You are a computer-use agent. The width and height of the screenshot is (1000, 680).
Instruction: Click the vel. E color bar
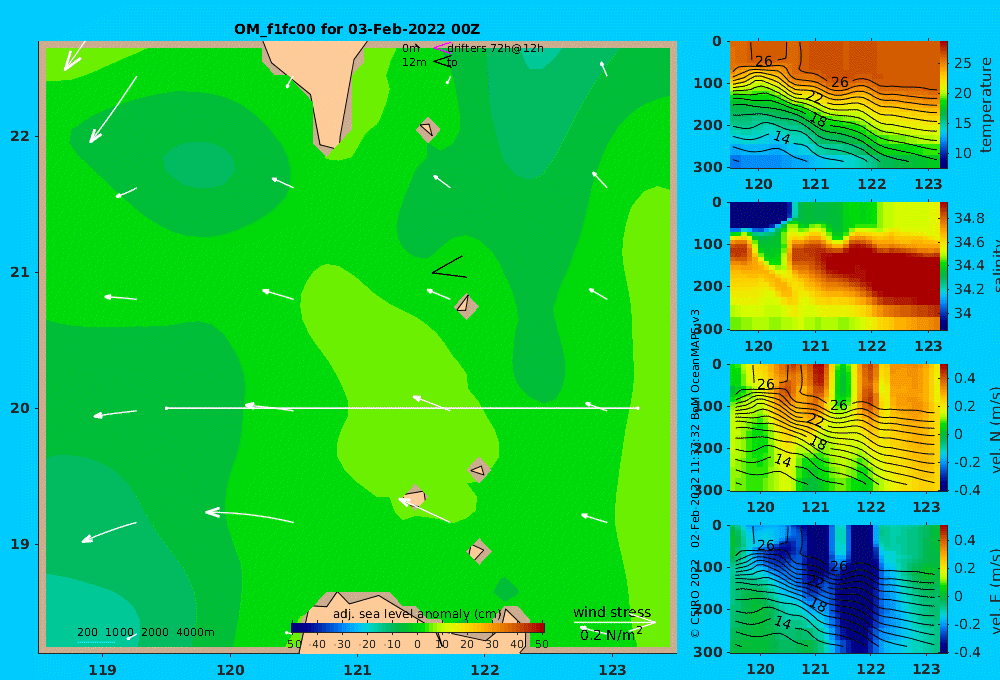(x=943, y=589)
